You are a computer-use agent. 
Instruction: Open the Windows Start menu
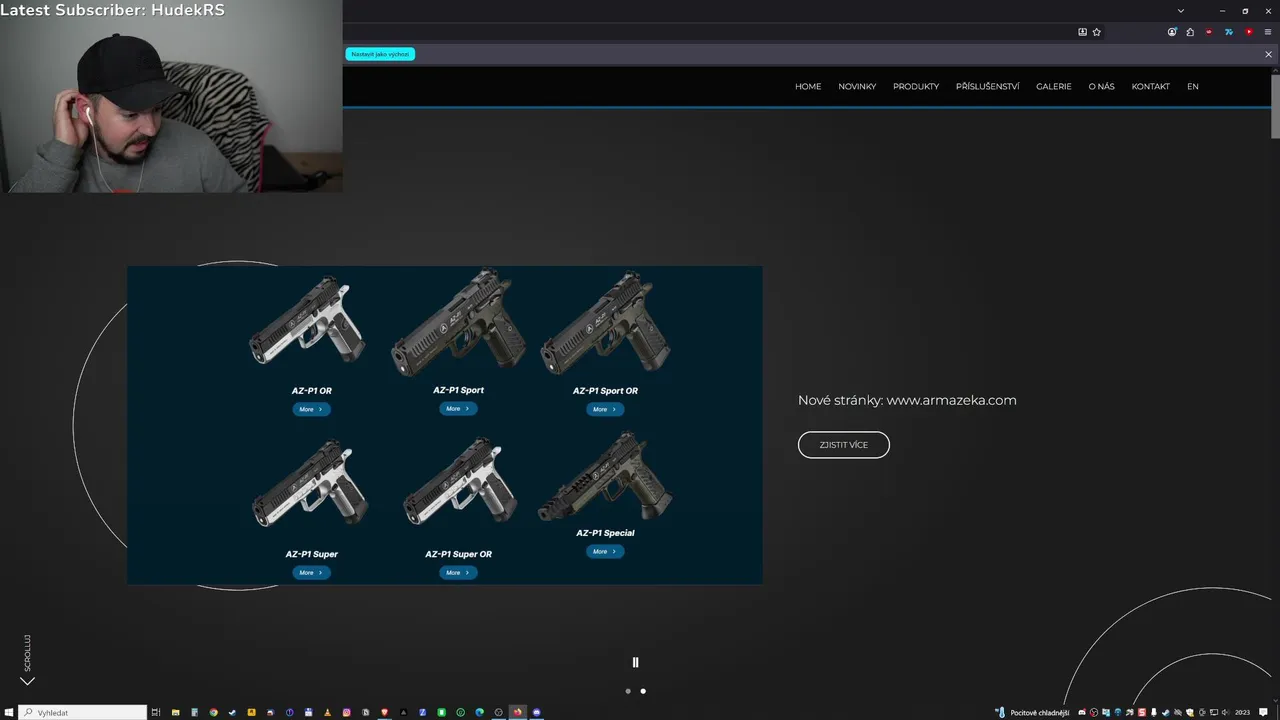coord(9,712)
